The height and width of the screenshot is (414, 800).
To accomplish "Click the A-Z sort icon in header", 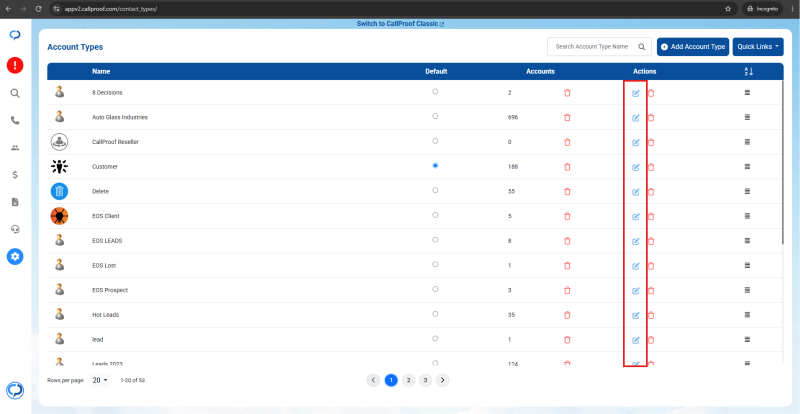I will coord(748,71).
